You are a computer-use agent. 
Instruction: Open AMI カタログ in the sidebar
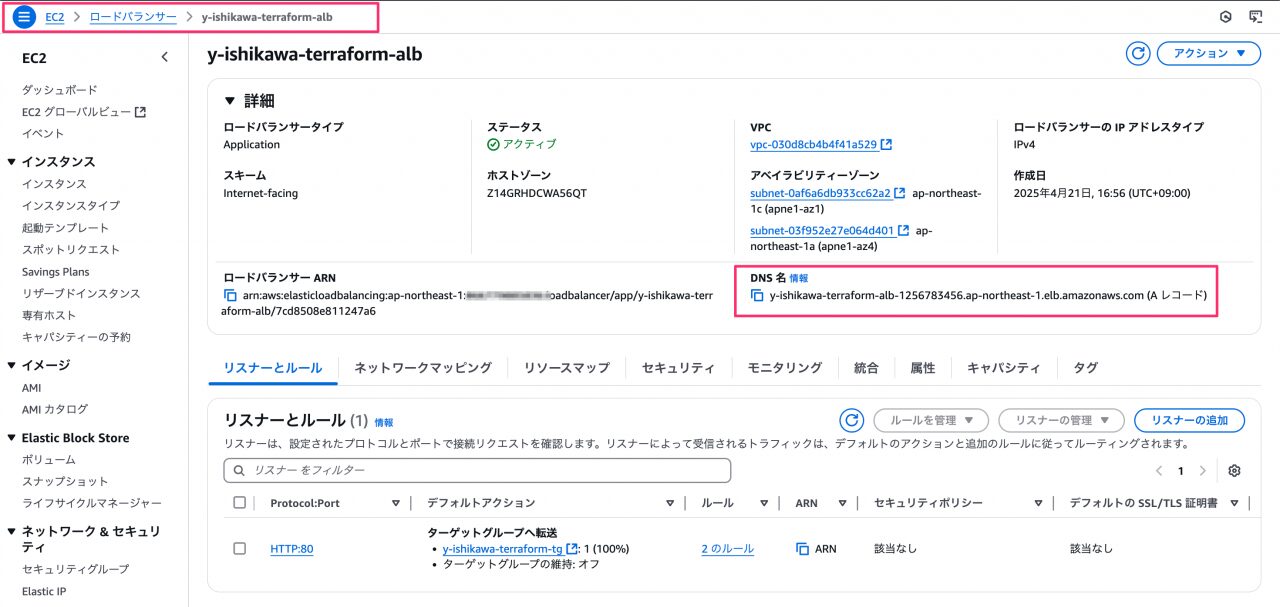coord(55,409)
